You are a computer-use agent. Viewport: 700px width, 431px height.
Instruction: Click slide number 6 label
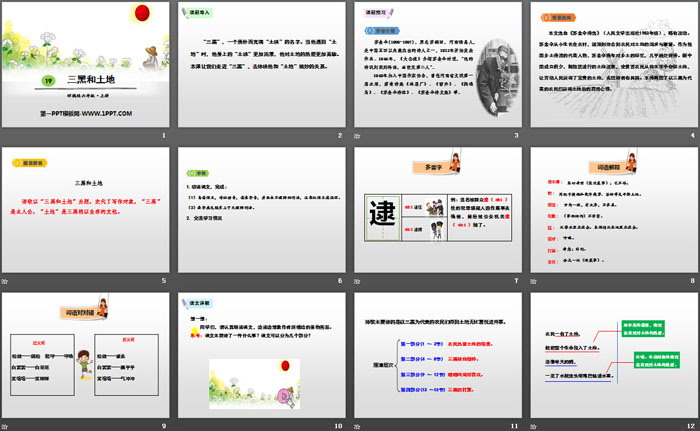point(340,280)
